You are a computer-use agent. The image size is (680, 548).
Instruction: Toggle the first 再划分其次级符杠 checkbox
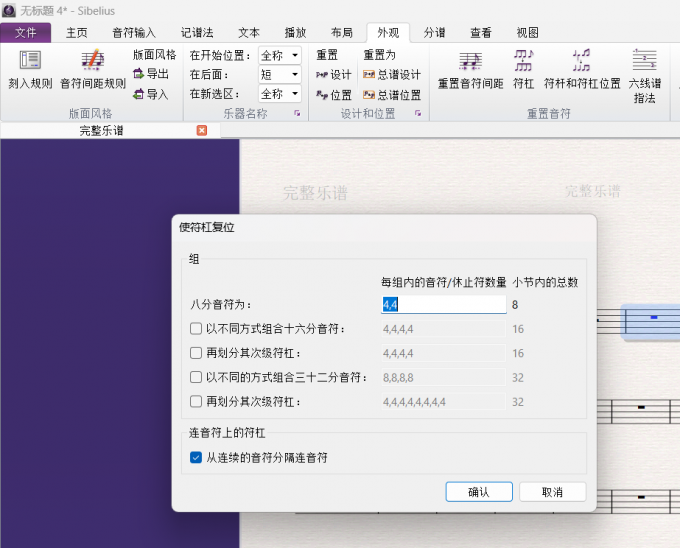[196, 353]
